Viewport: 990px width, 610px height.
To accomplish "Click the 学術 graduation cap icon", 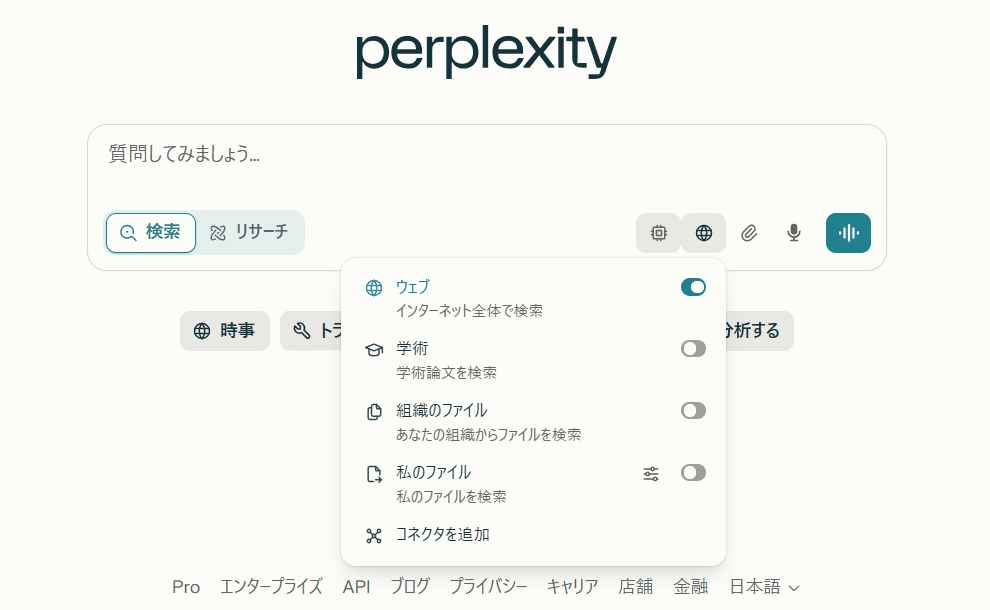I will (374, 350).
